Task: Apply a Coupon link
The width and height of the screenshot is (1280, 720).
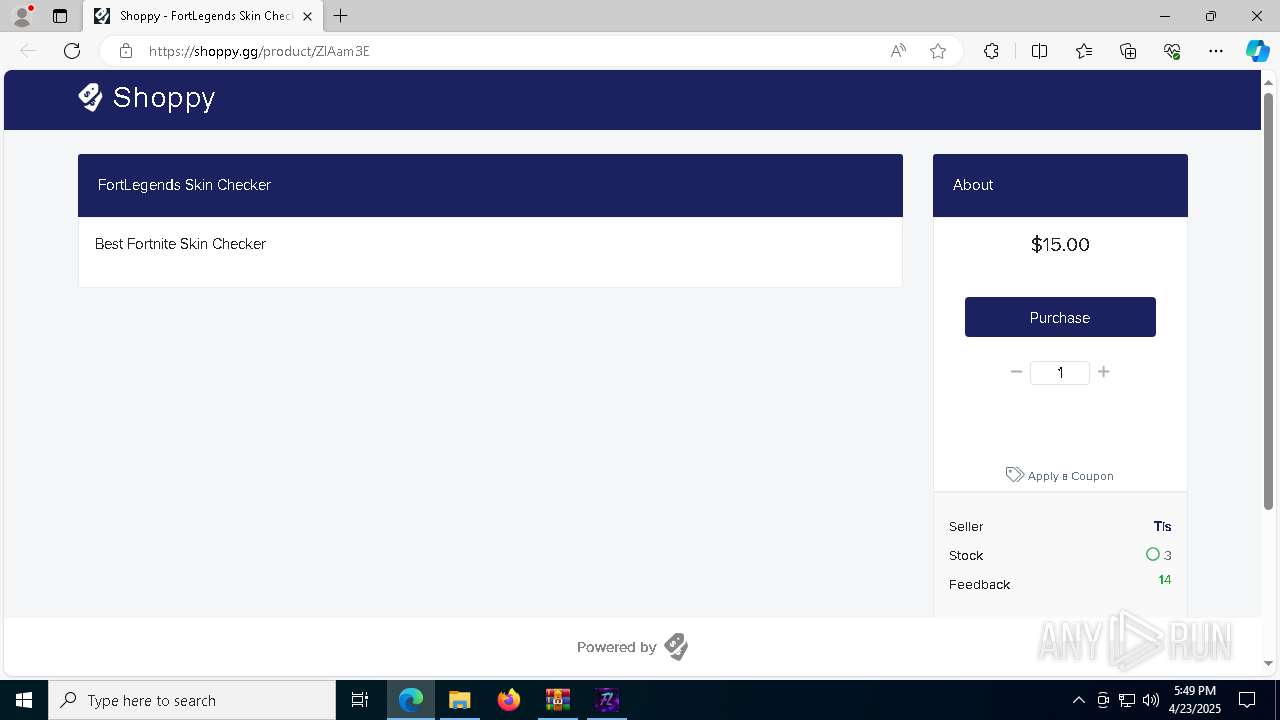Action: [x=1060, y=475]
